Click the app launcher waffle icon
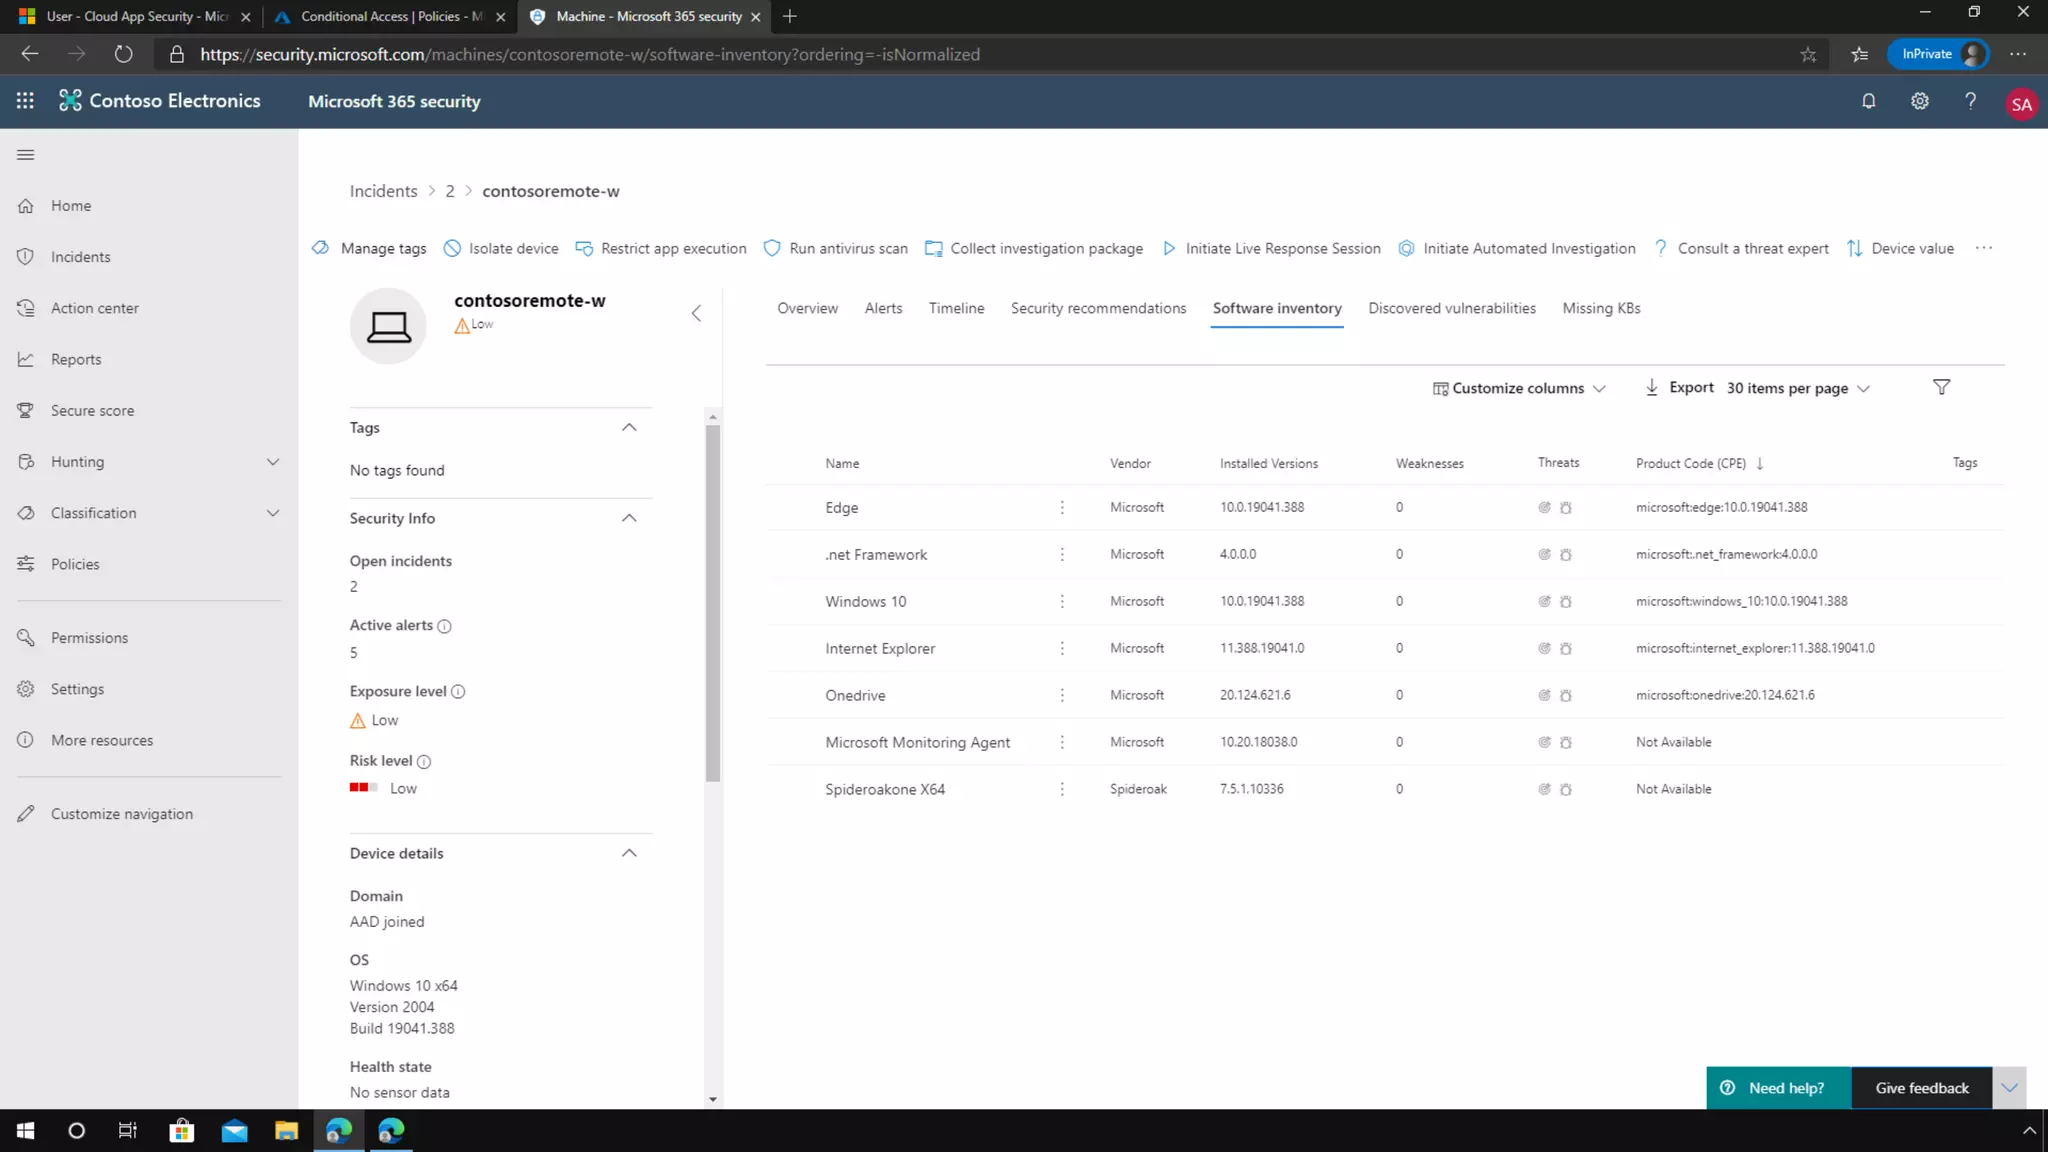 (25, 101)
